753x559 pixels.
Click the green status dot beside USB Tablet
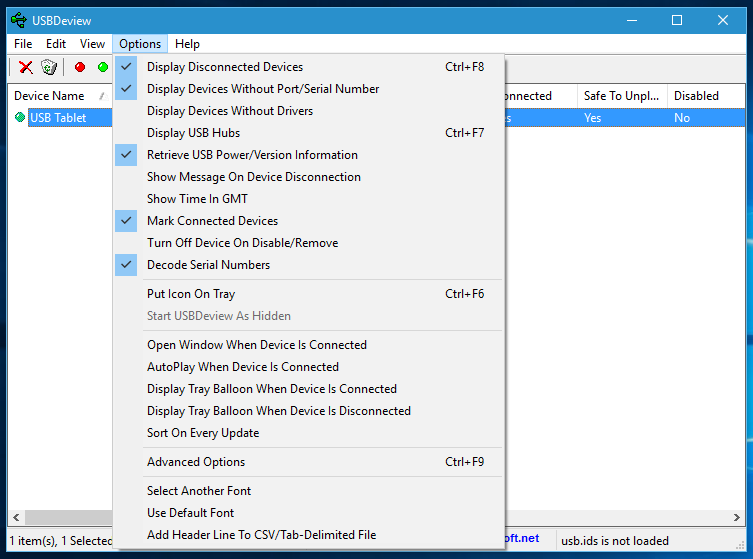20,117
